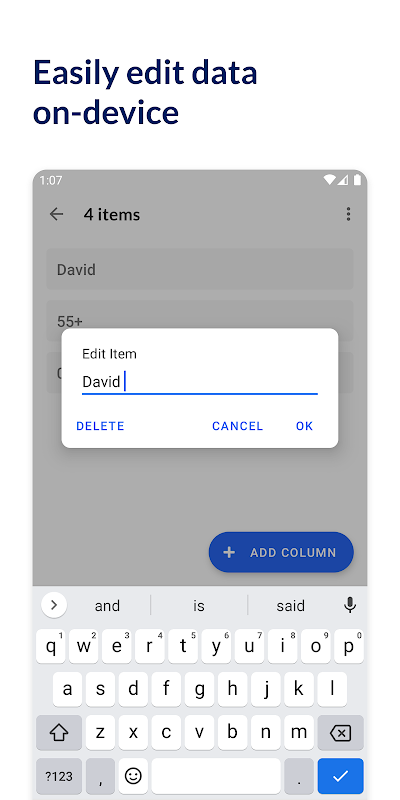Click CANCEL in the Edit Item dialog
This screenshot has width=400, height=800.
pyautogui.click(x=237, y=426)
